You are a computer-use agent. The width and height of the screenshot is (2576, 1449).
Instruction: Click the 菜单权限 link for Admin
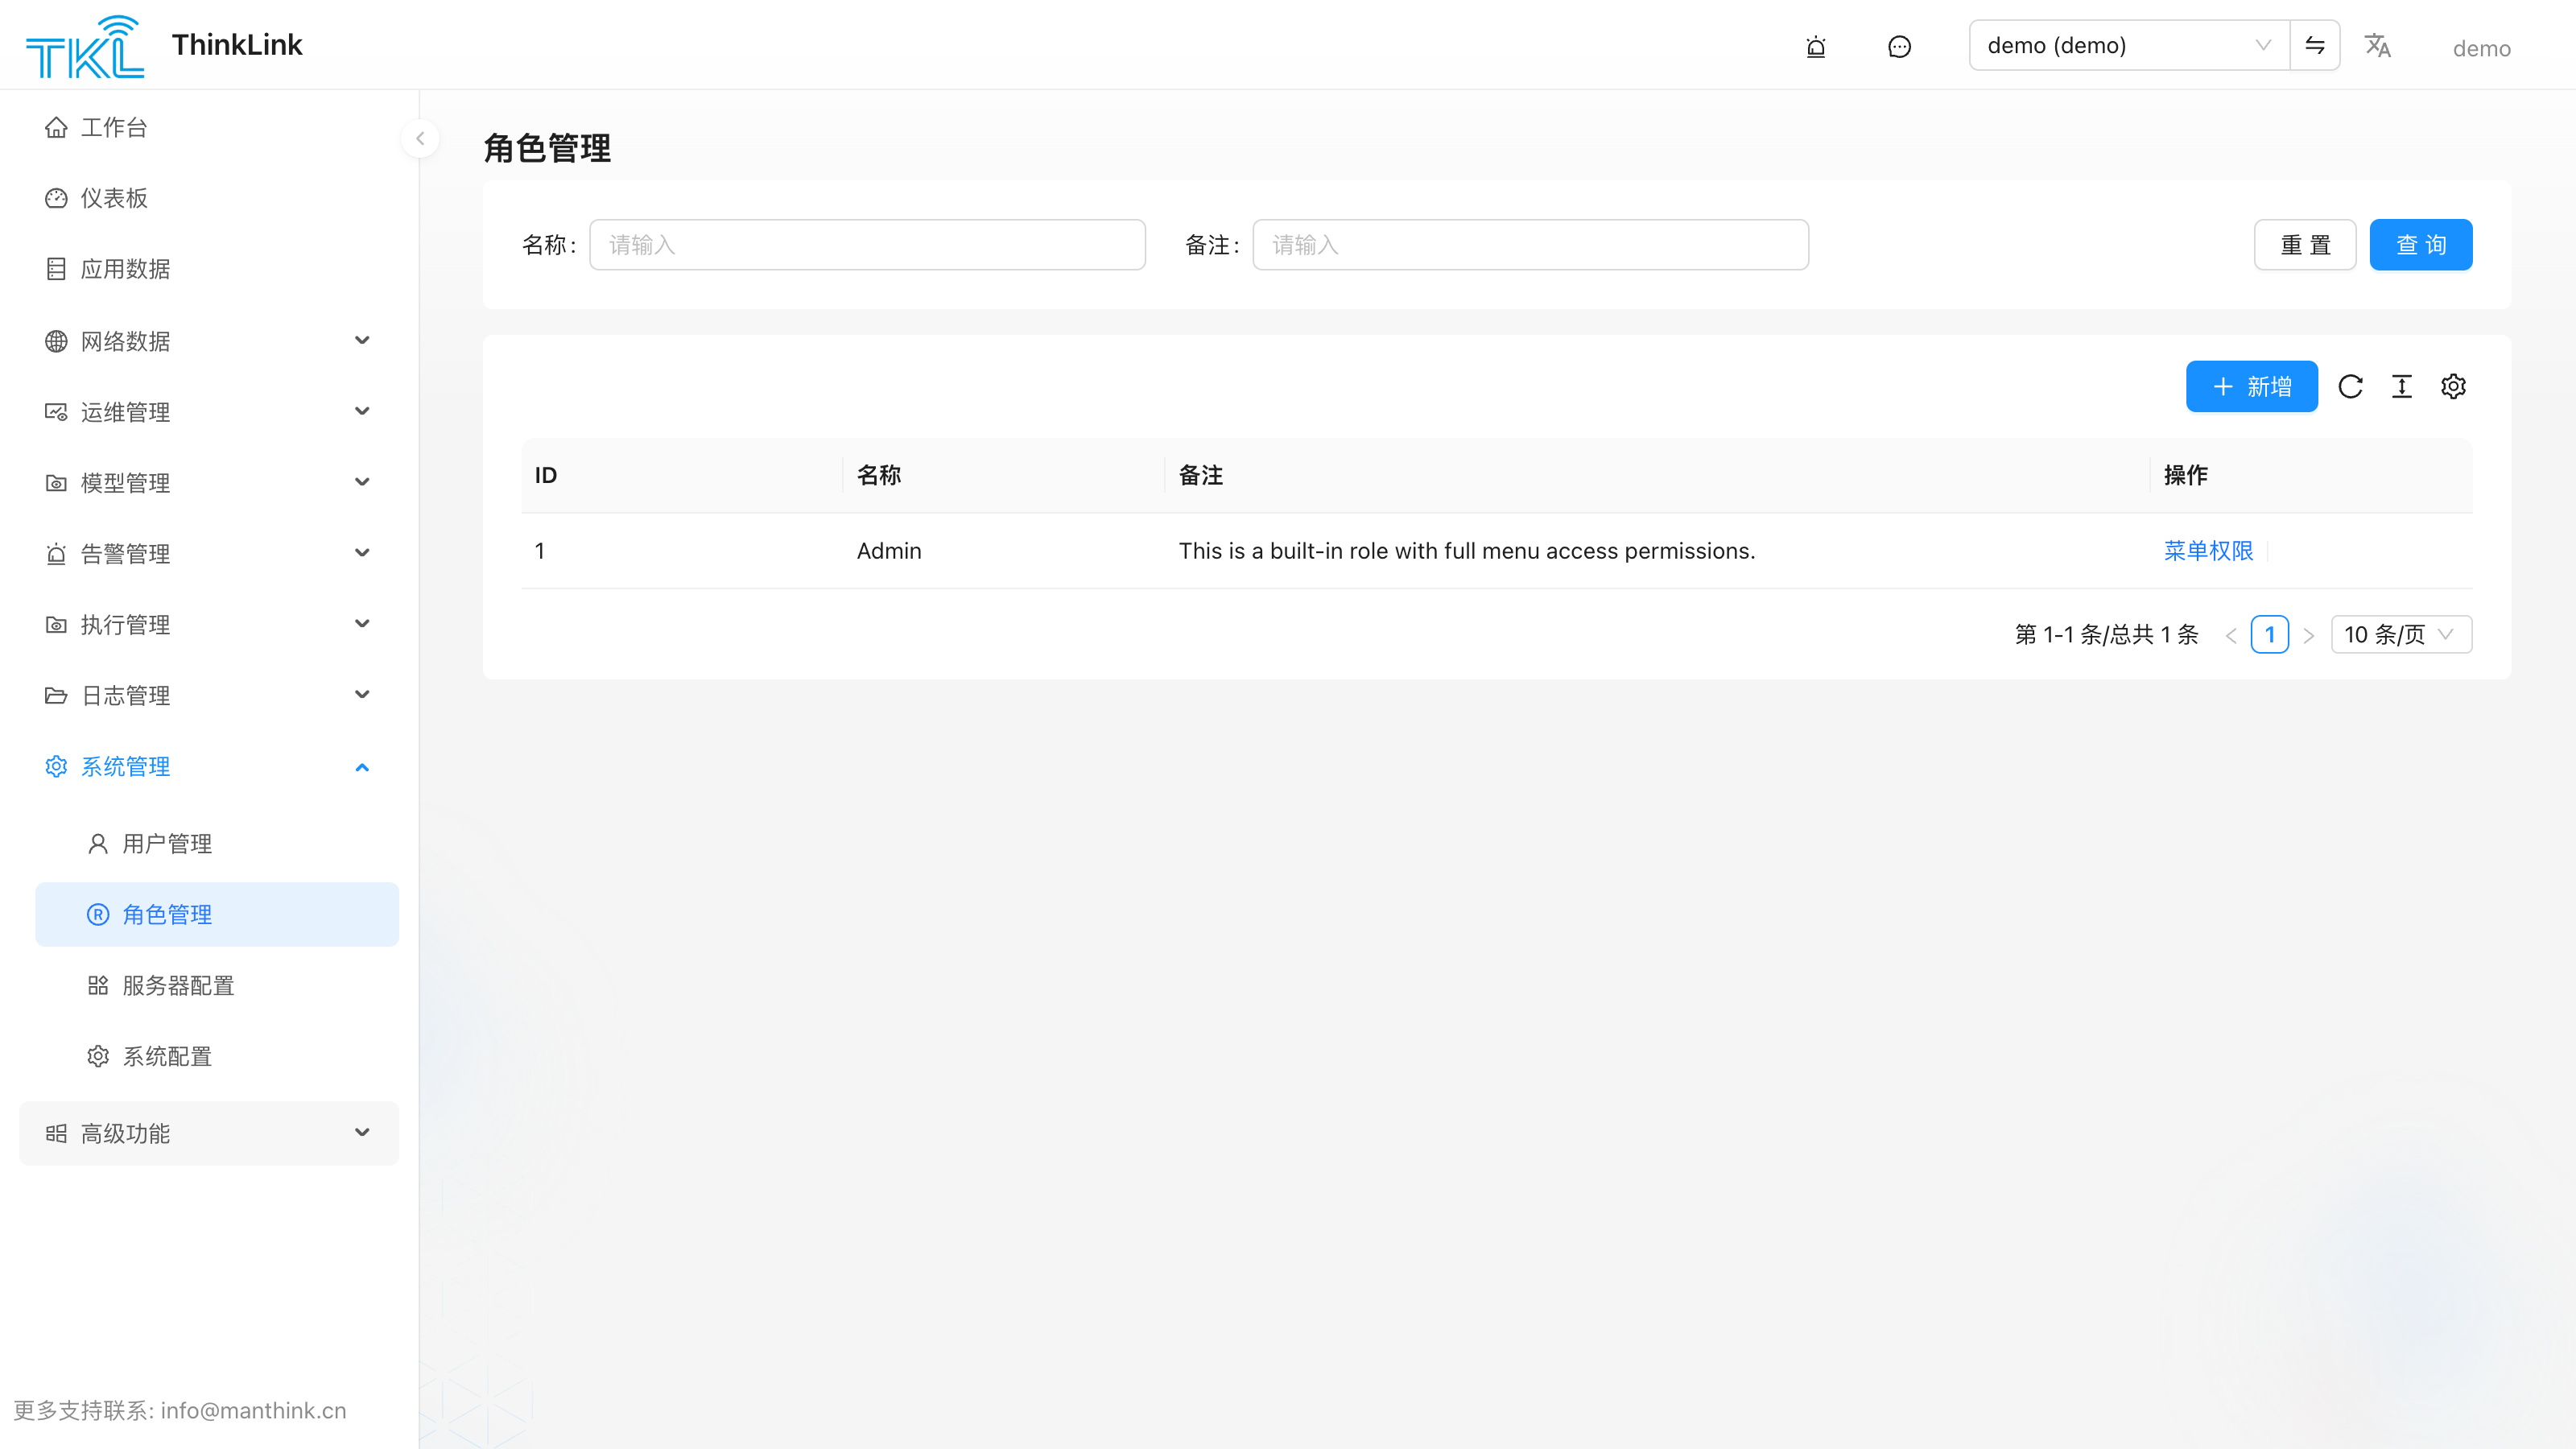[x=2208, y=551]
